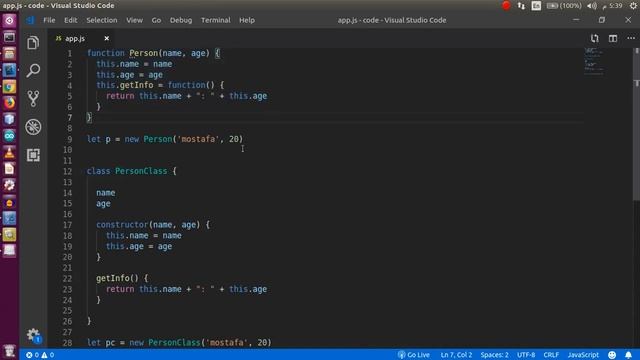Place cursor on 'class PersonClass {' line
The width and height of the screenshot is (640, 360).
tap(131, 171)
